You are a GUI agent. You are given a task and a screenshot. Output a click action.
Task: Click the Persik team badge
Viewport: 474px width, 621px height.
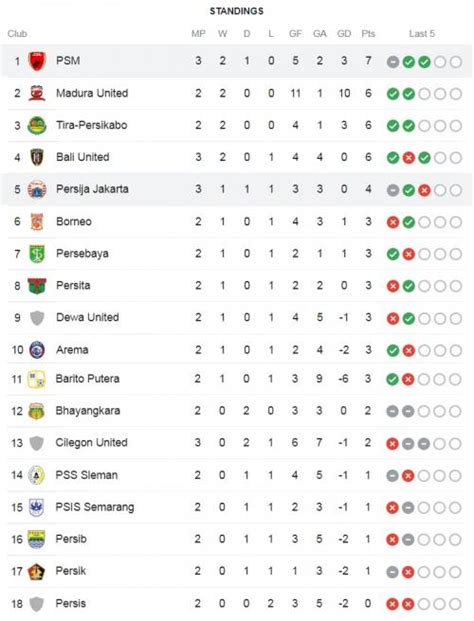[x=37, y=571]
